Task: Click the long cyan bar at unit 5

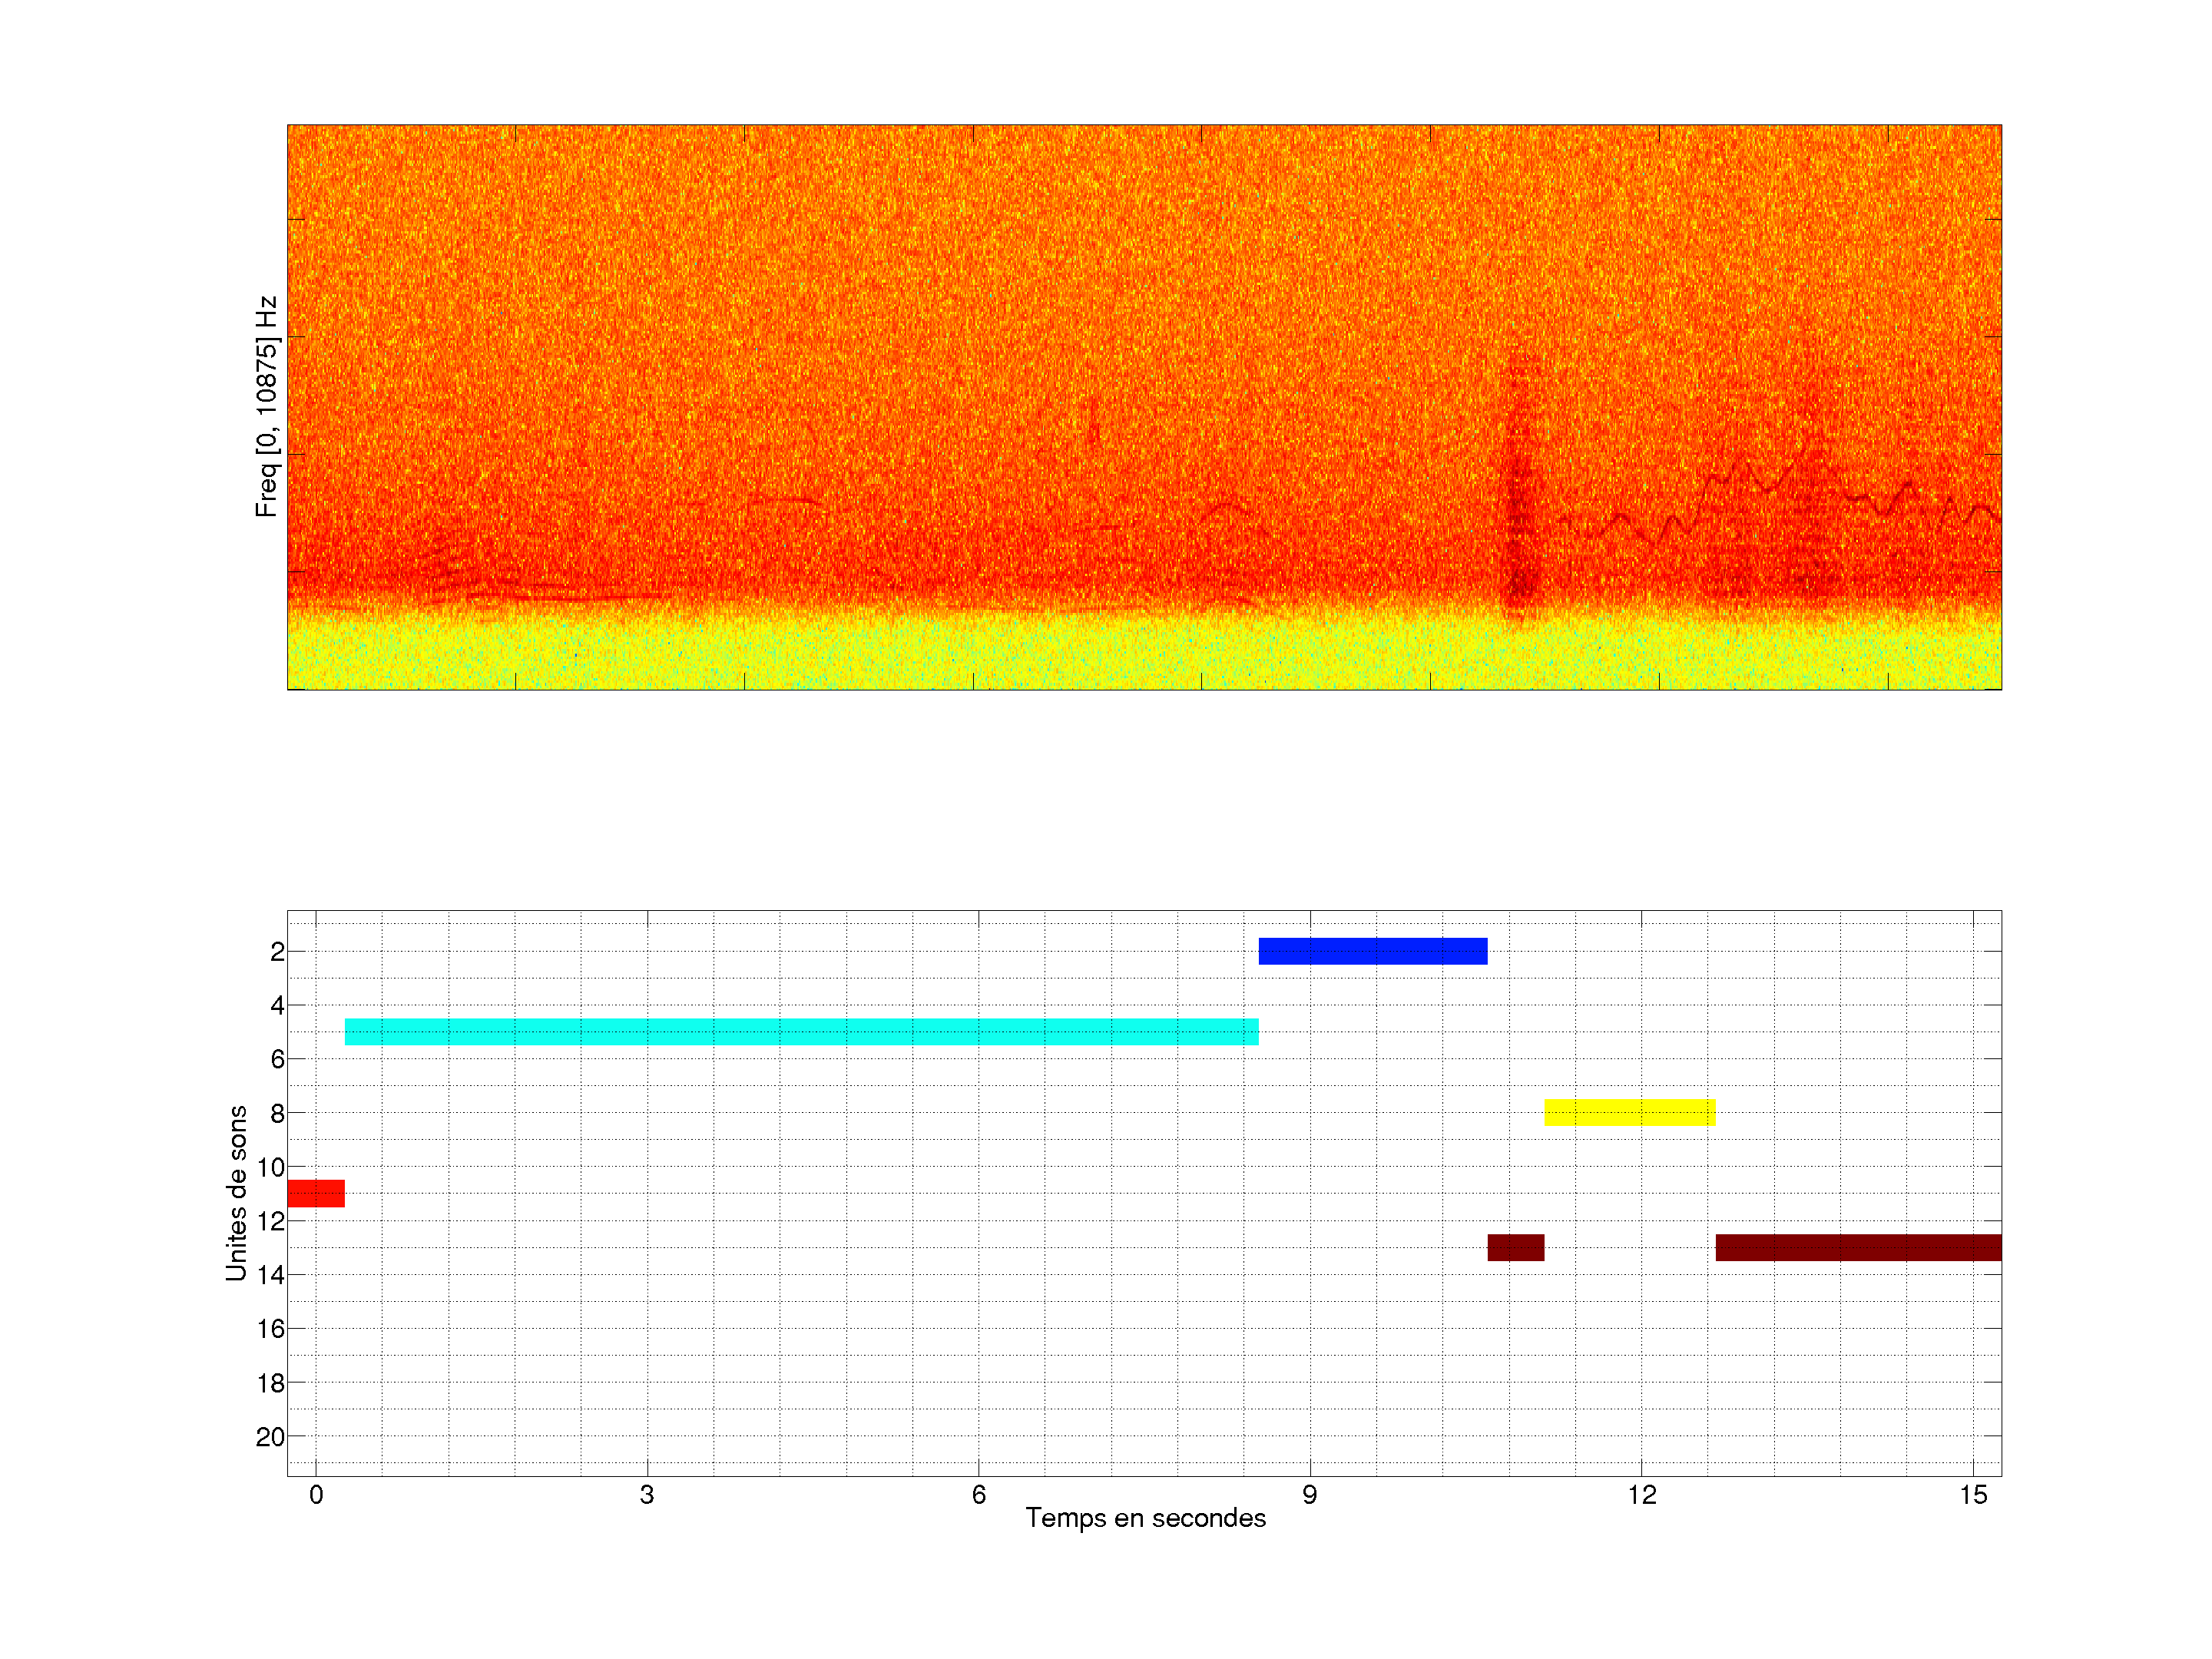Action: [x=801, y=1032]
